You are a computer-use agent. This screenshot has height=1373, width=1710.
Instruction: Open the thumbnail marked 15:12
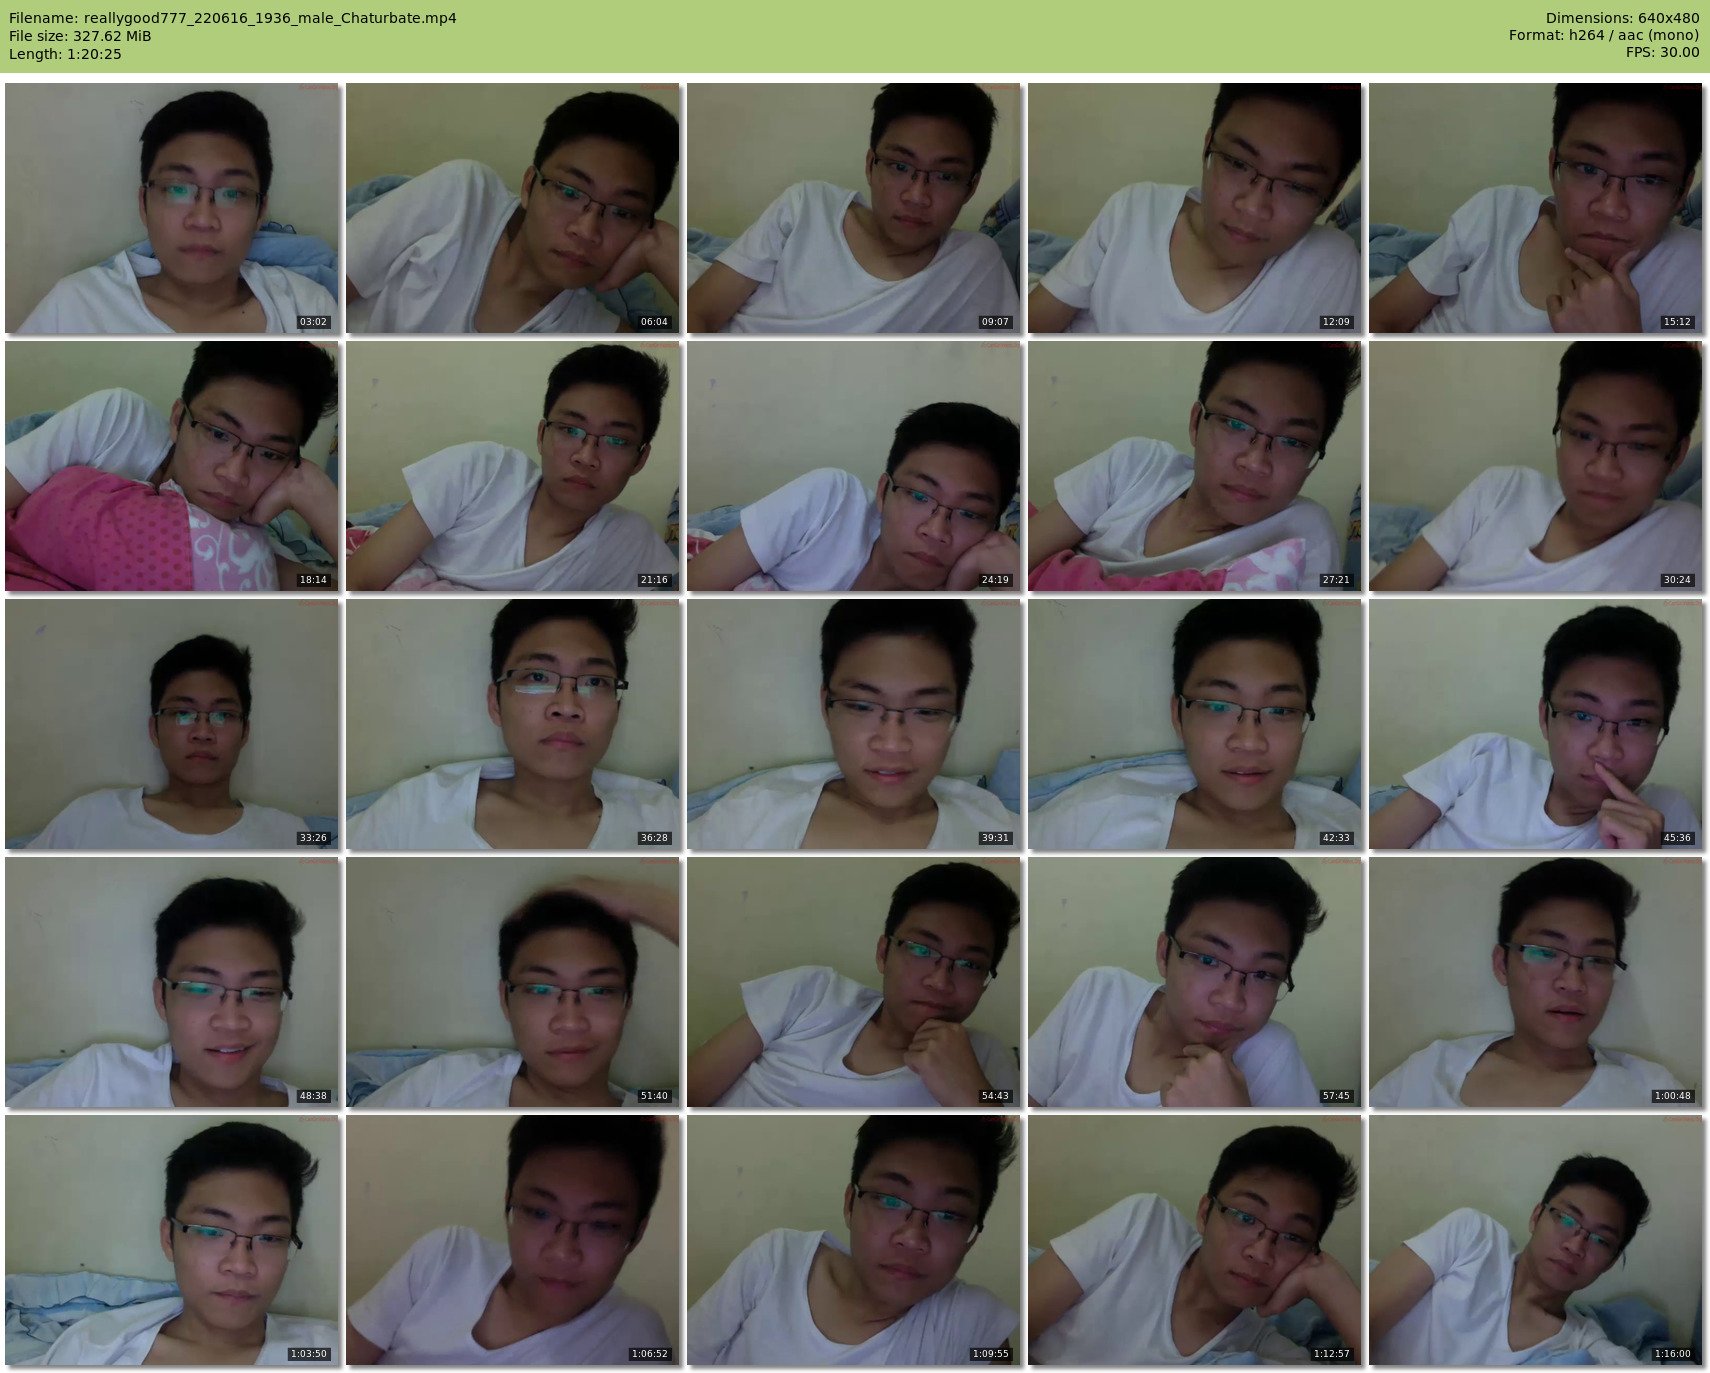coord(1535,208)
